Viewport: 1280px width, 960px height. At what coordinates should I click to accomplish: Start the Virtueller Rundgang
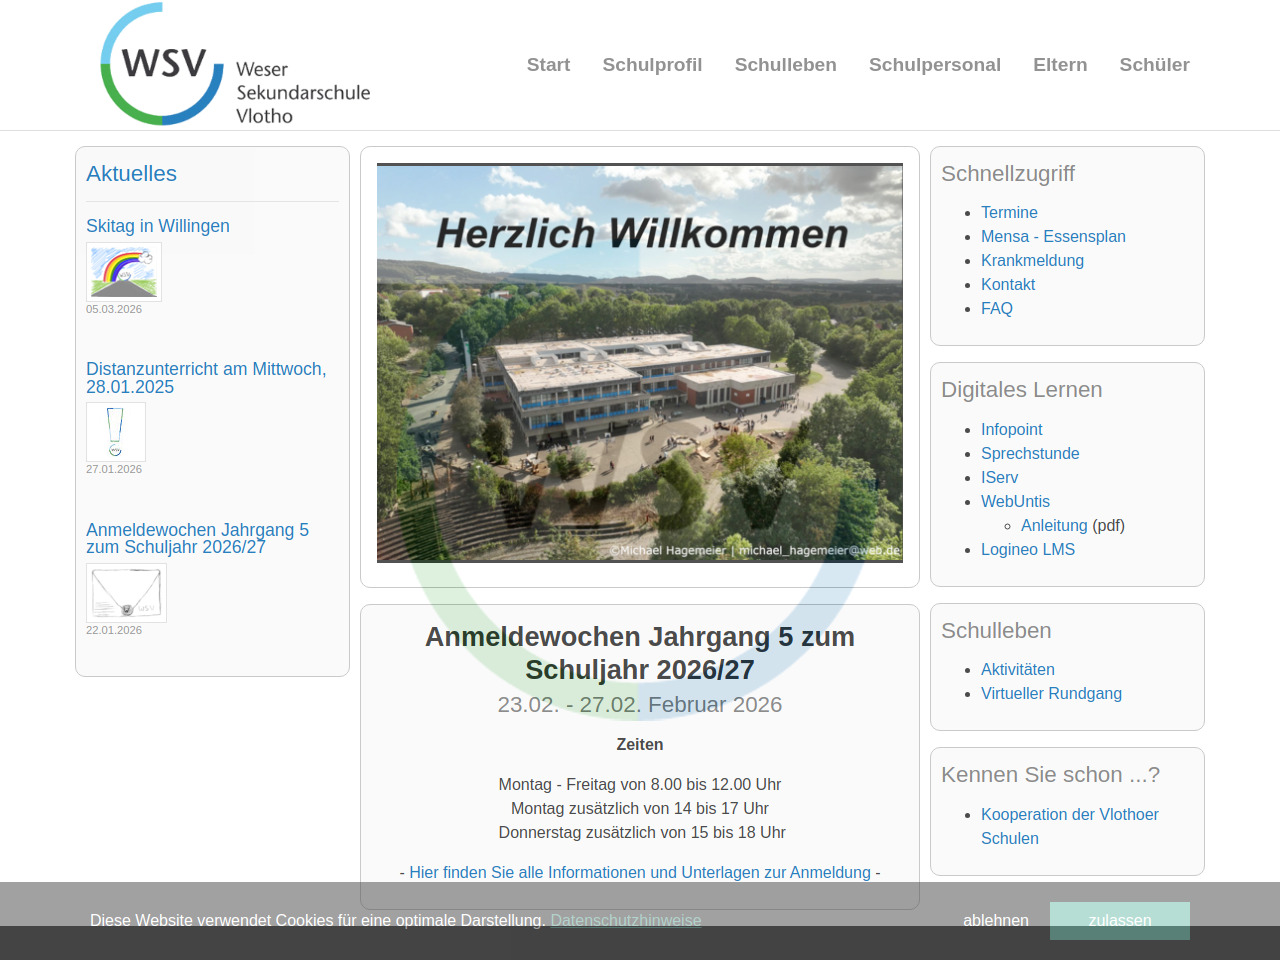coord(1051,693)
